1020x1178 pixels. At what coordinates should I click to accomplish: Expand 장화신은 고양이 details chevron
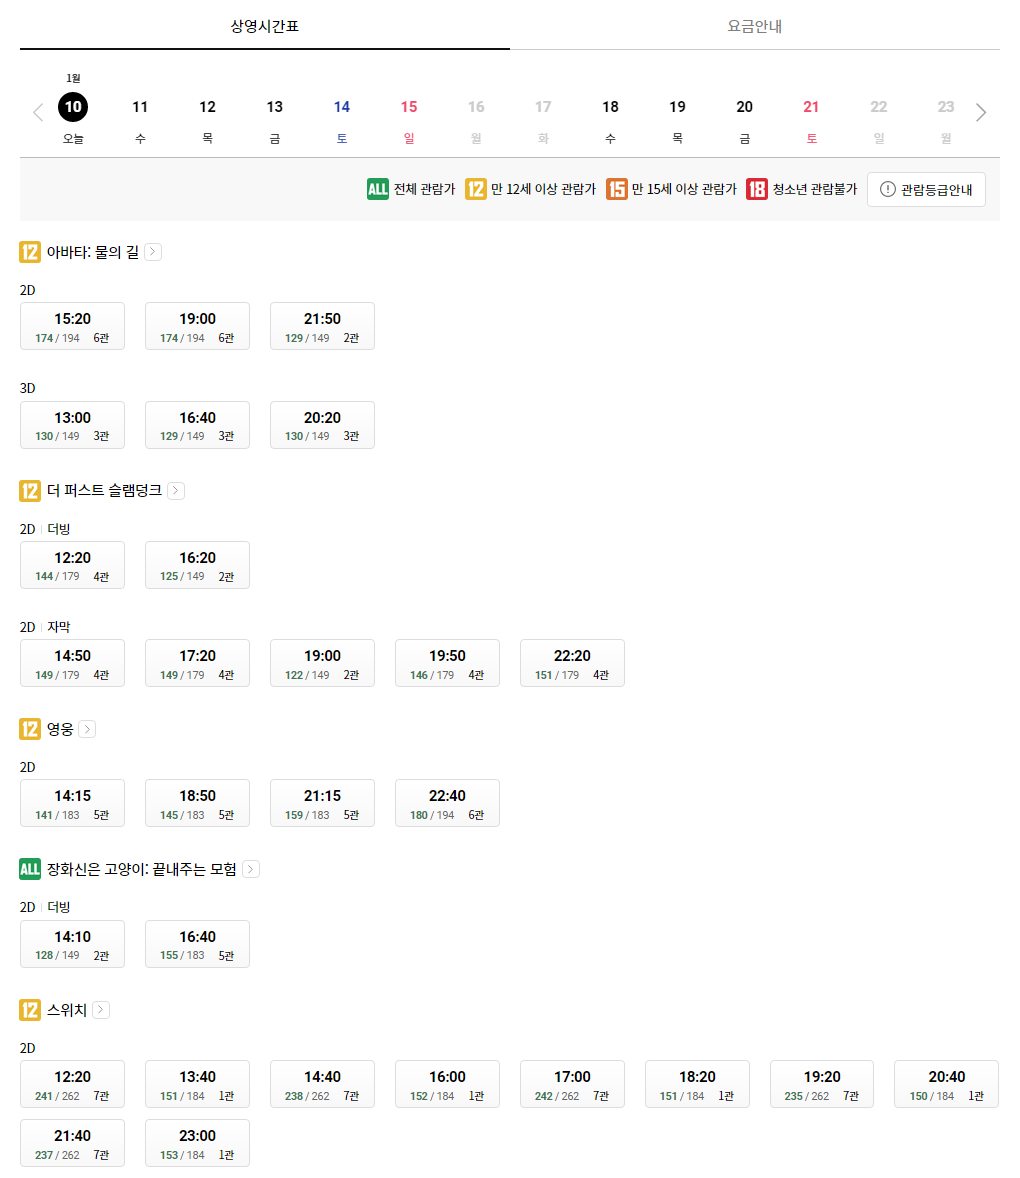tap(251, 869)
